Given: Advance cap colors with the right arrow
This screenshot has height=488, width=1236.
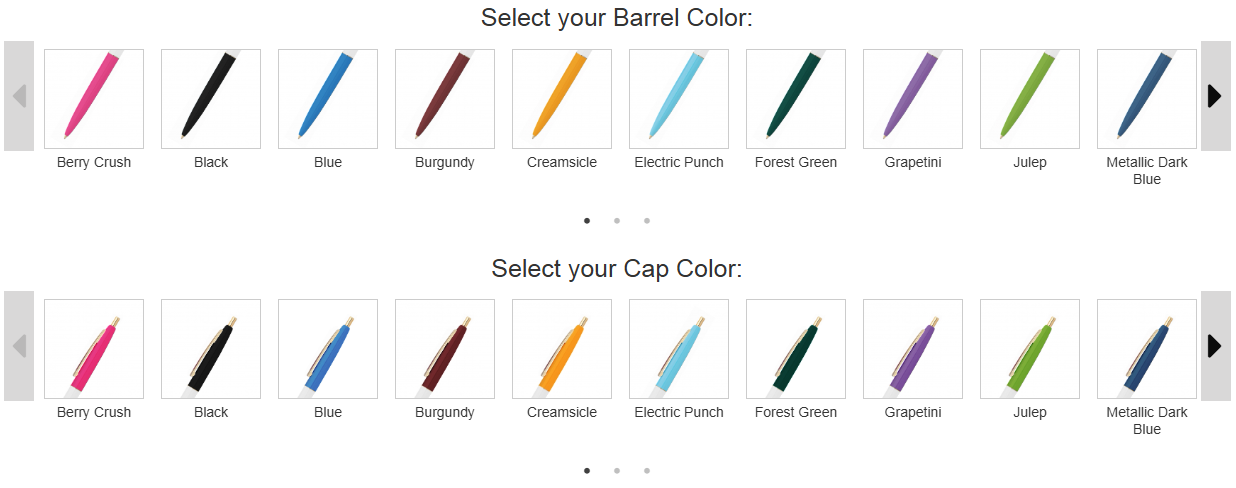Looking at the screenshot, I should tap(1215, 346).
